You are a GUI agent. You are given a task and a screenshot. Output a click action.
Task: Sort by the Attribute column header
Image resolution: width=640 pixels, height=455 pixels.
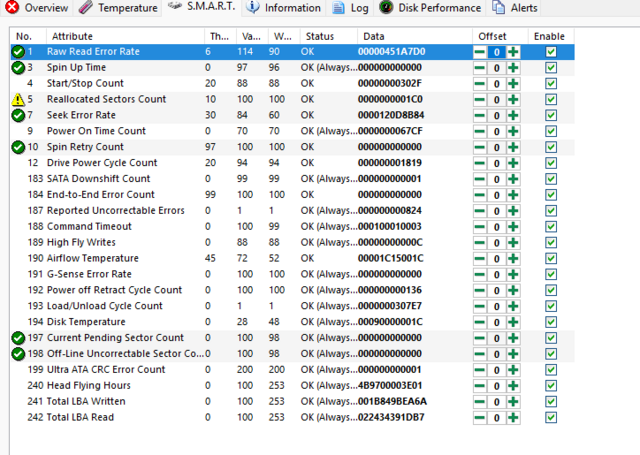click(125, 36)
